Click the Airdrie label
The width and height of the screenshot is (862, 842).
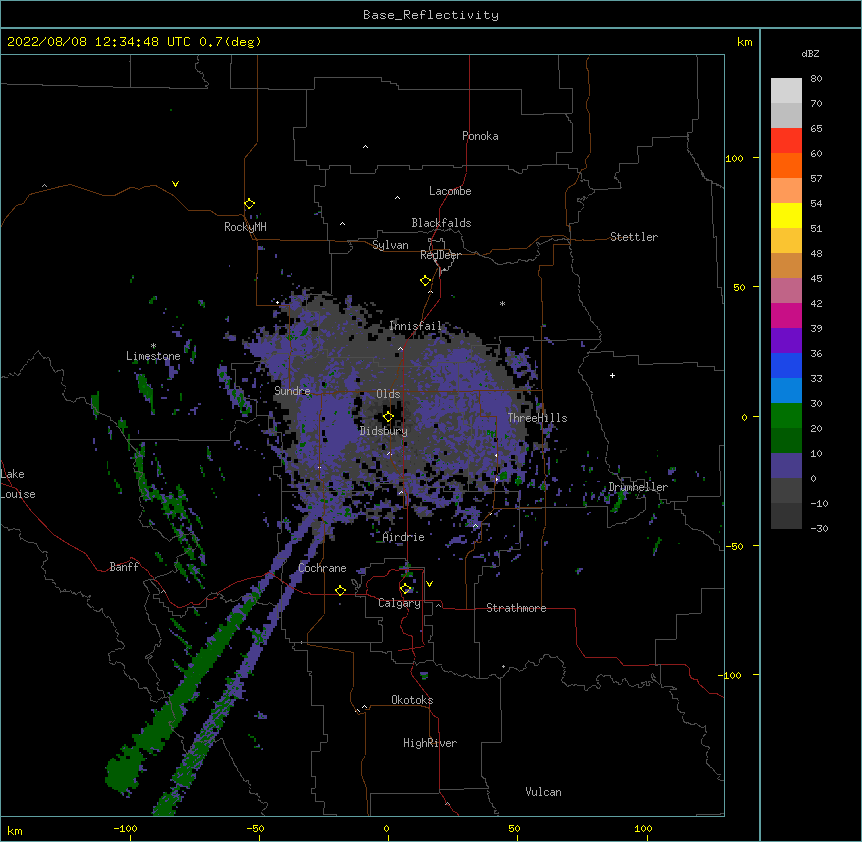[x=404, y=537]
